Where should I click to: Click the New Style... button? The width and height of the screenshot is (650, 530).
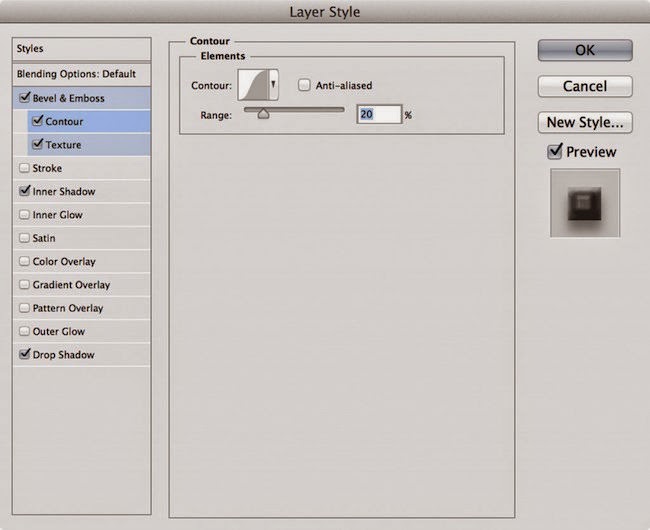coord(585,122)
